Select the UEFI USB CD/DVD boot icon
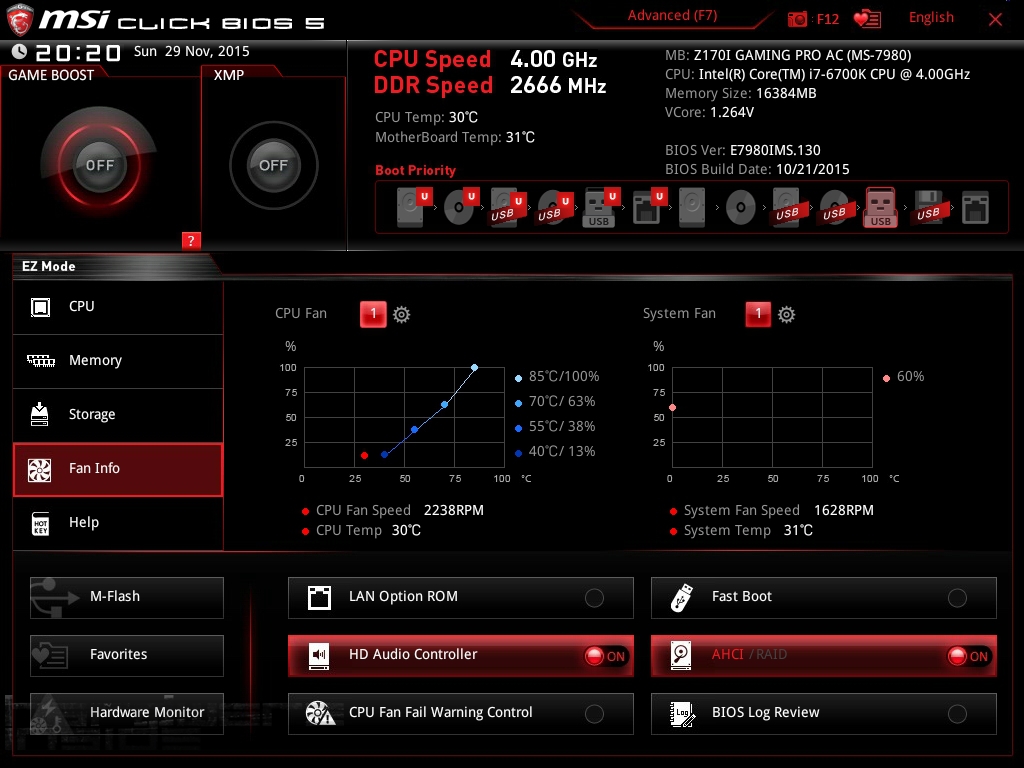Viewport: 1024px width, 768px height. point(555,208)
